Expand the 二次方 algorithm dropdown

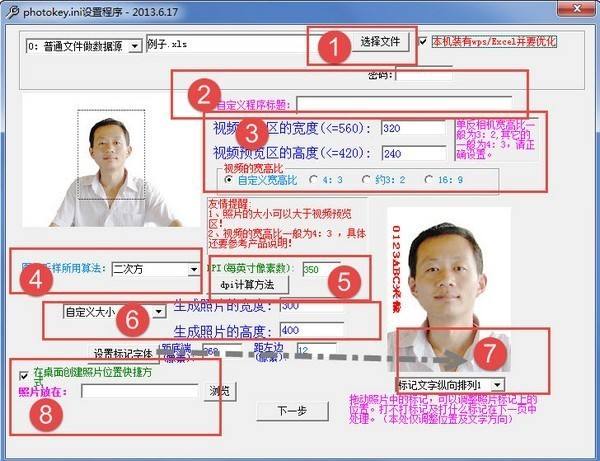click(193, 268)
